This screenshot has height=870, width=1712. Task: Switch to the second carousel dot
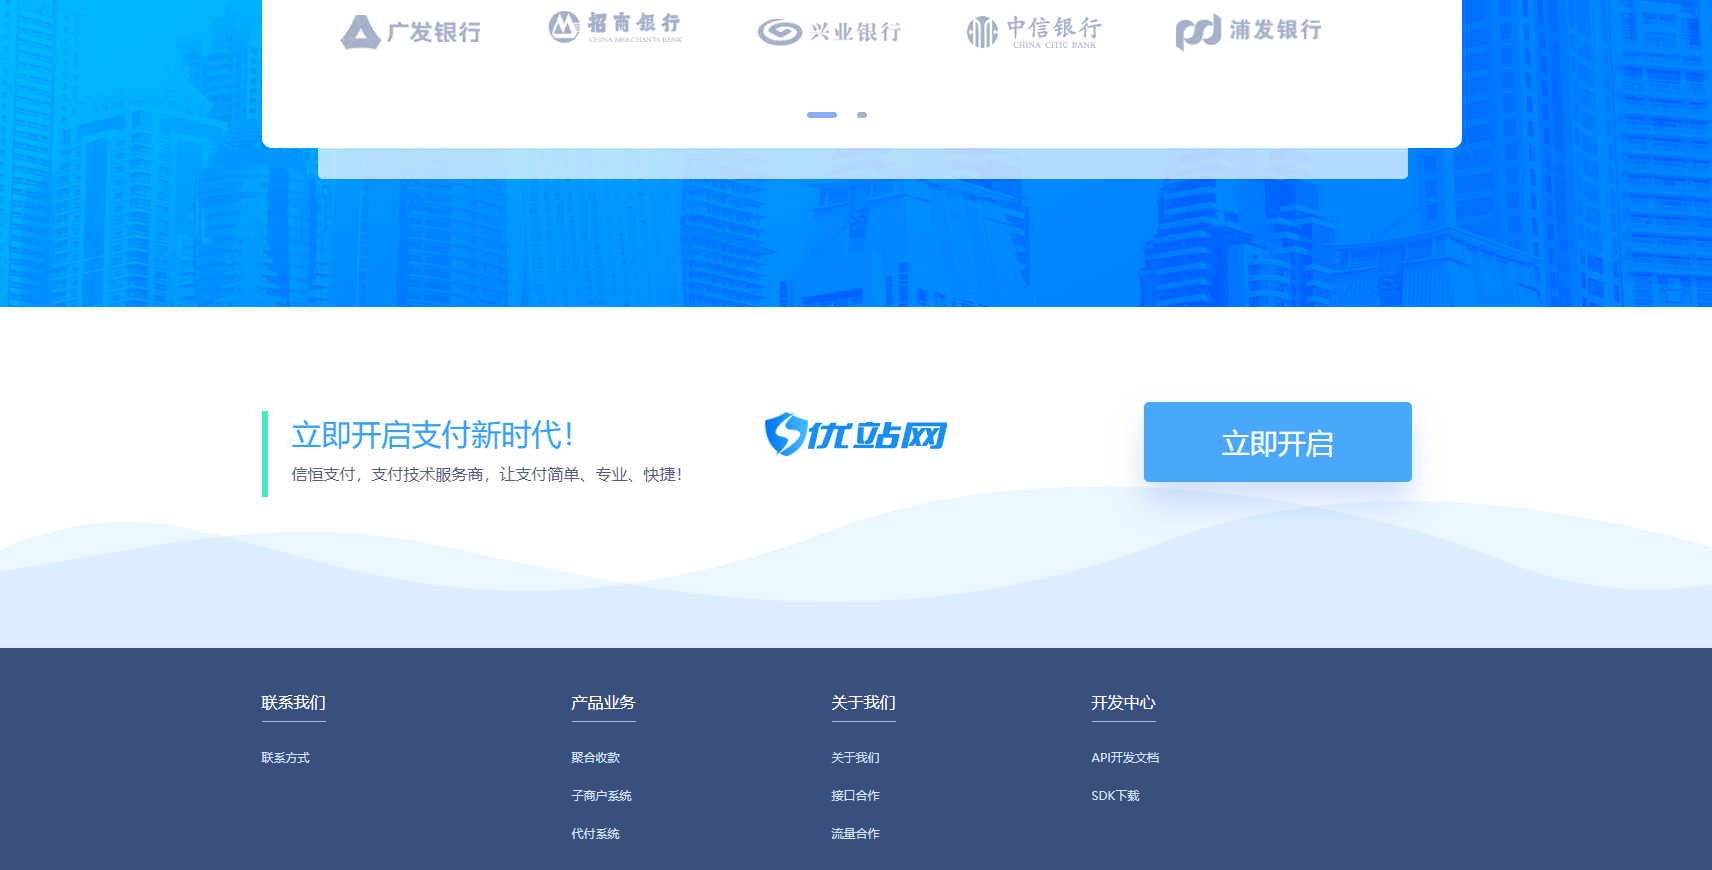pos(862,115)
